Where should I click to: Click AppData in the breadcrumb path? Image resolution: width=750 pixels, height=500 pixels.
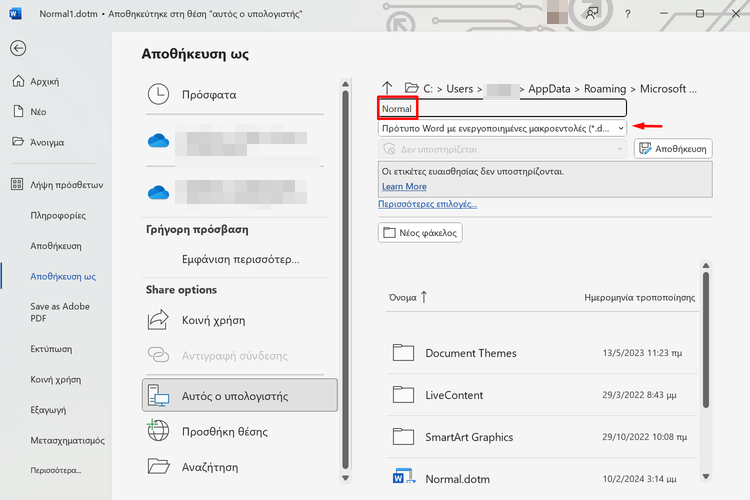549,89
